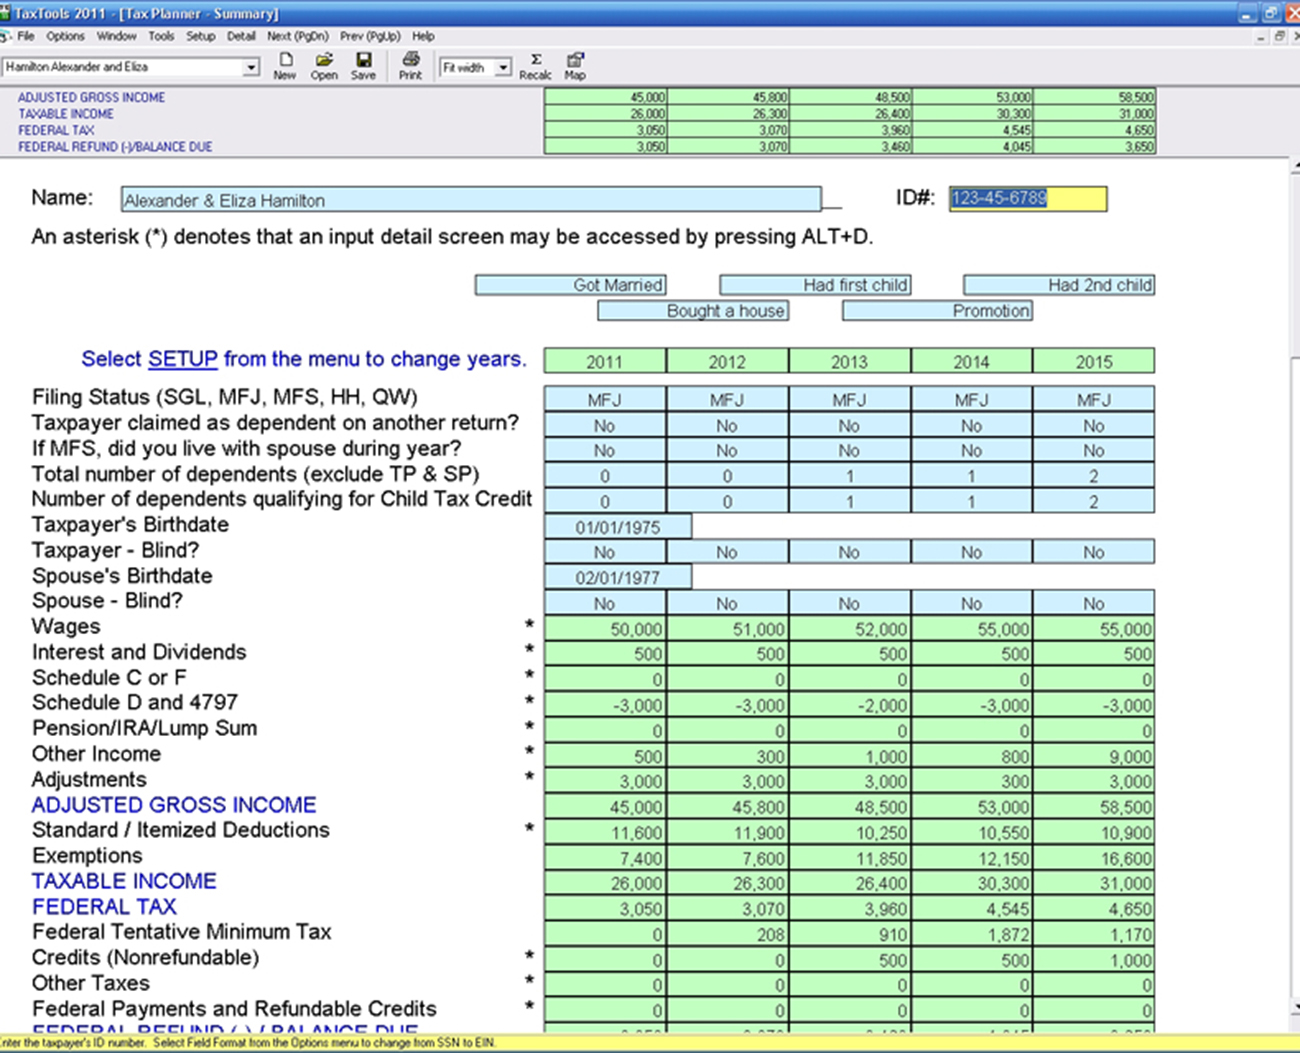Click the Save toolbar icon
Screen dimensions: 1300x1053
click(x=364, y=66)
